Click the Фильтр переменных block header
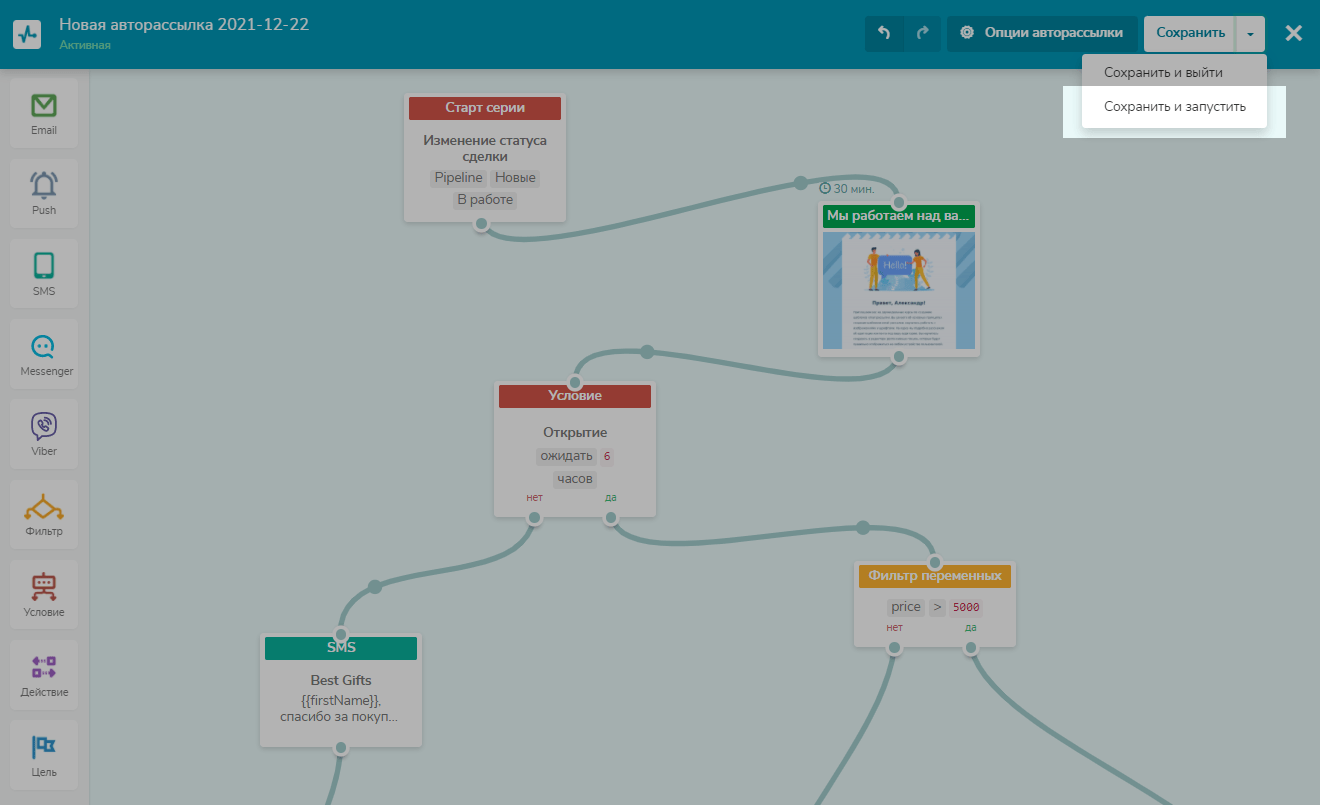The height and width of the screenshot is (805, 1320). [x=935, y=576]
